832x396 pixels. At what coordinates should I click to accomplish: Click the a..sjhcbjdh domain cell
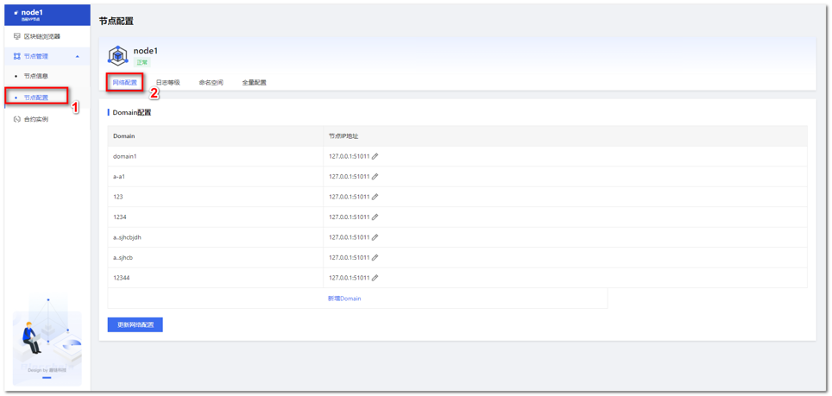click(215, 237)
